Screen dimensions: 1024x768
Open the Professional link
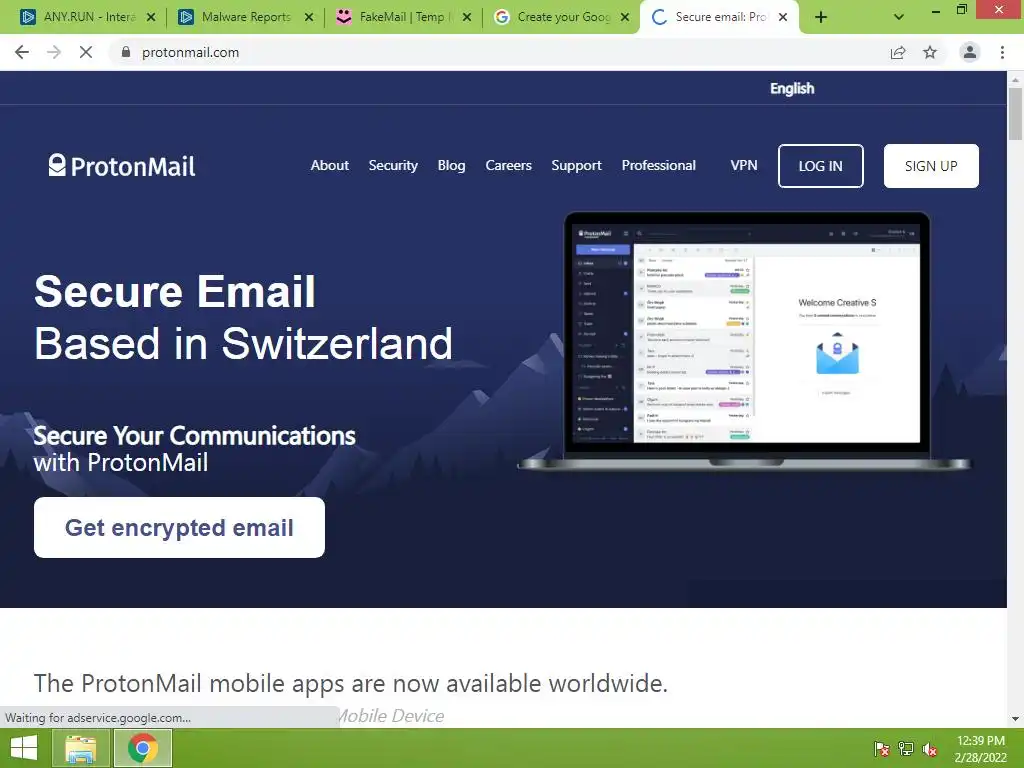(658, 165)
